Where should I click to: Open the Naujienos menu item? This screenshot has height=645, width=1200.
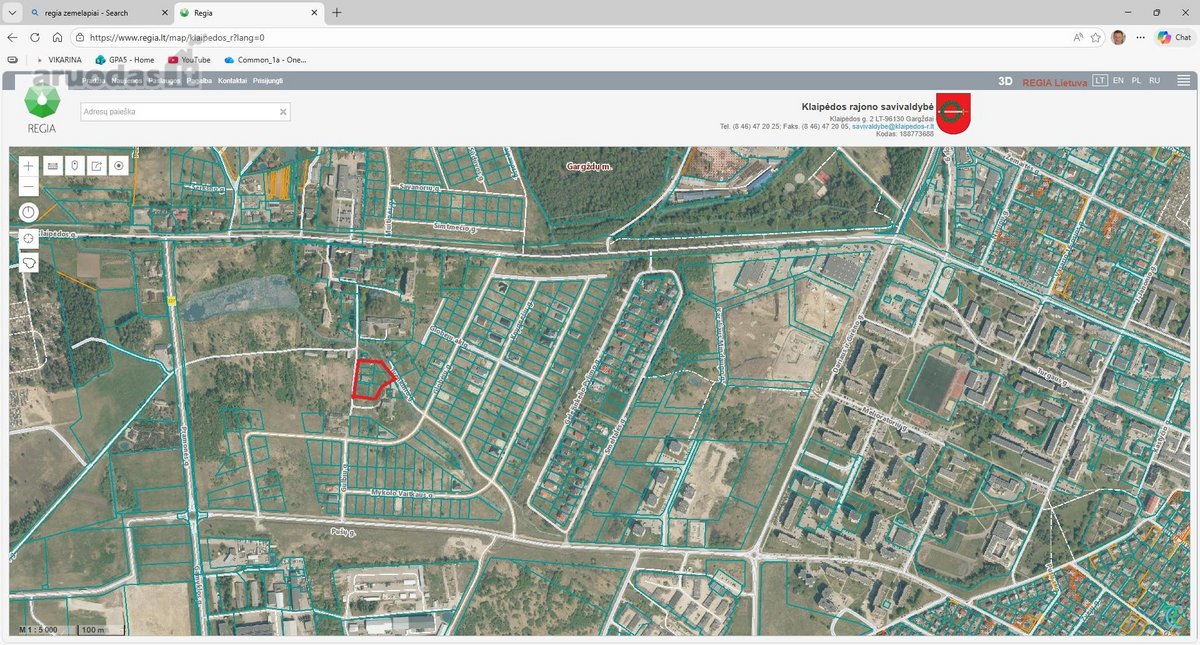click(127, 81)
